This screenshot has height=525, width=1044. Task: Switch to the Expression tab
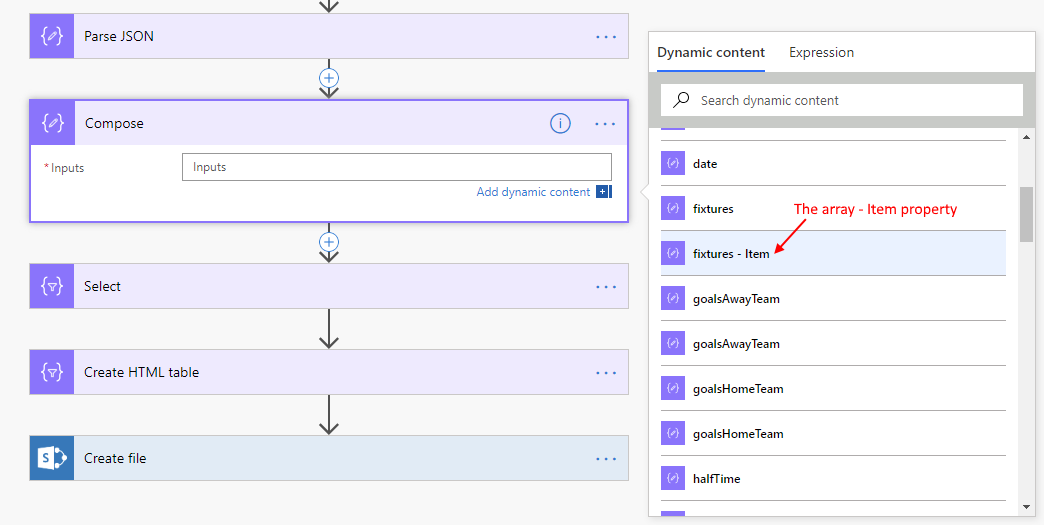click(821, 52)
